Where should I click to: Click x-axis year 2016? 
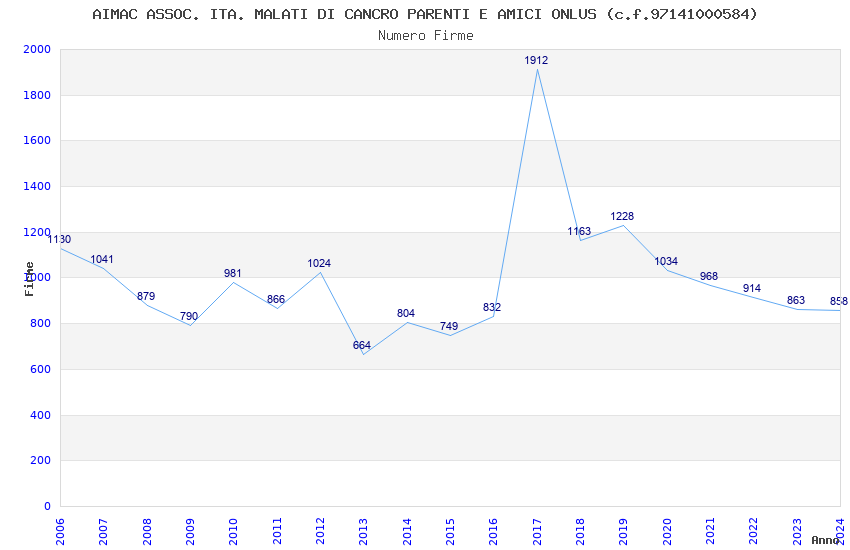point(493,531)
